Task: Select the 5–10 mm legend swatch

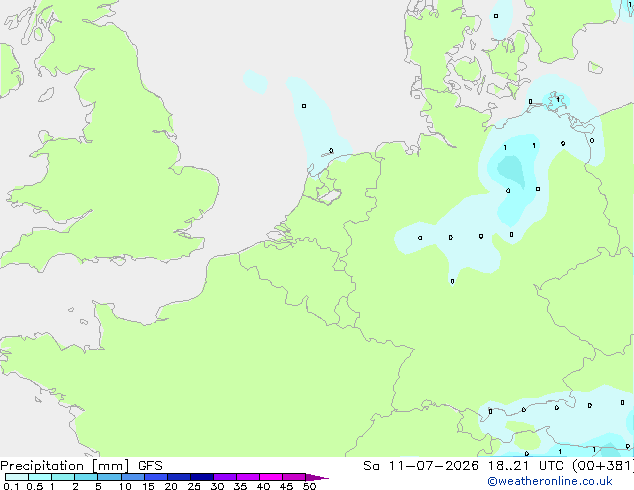Action: pyautogui.click(x=109, y=477)
